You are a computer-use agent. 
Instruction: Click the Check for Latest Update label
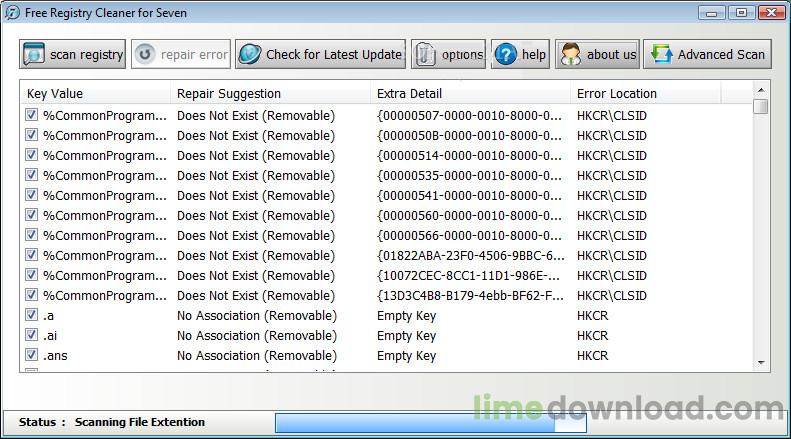click(x=334, y=54)
